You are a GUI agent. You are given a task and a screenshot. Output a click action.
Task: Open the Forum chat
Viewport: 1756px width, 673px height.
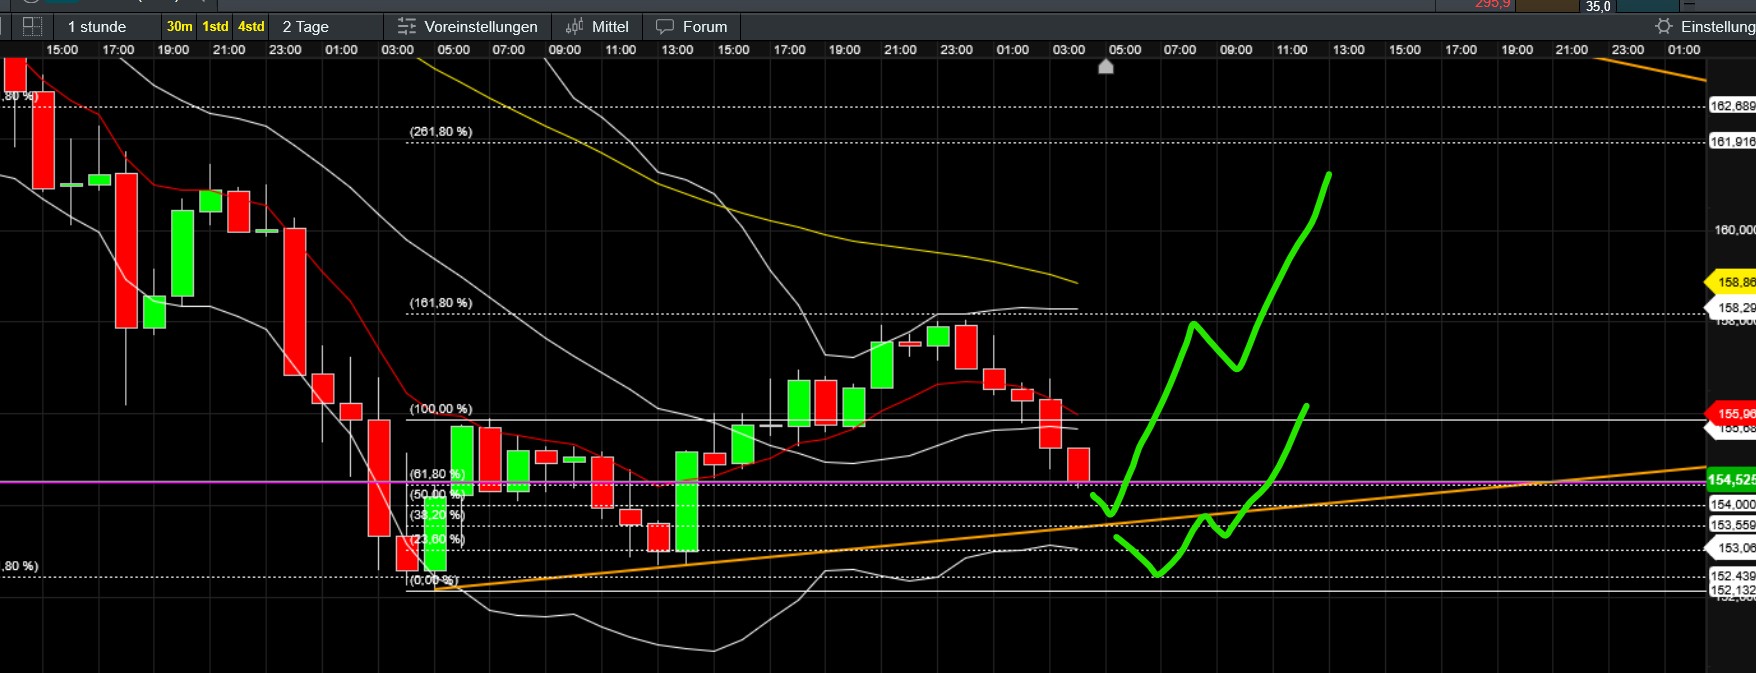pos(692,27)
